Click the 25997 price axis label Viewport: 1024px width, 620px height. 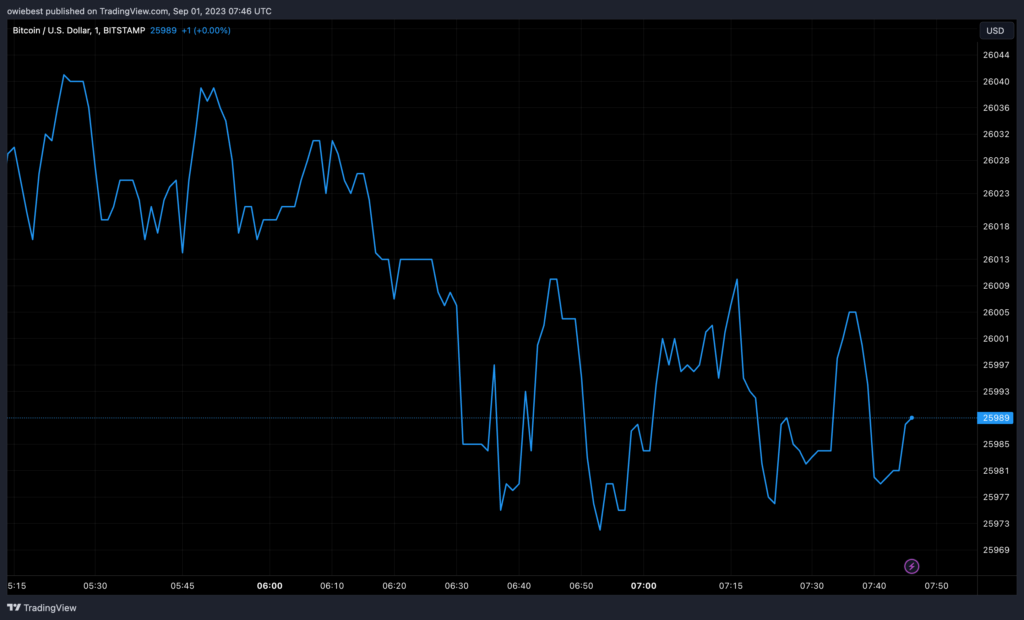coord(996,365)
